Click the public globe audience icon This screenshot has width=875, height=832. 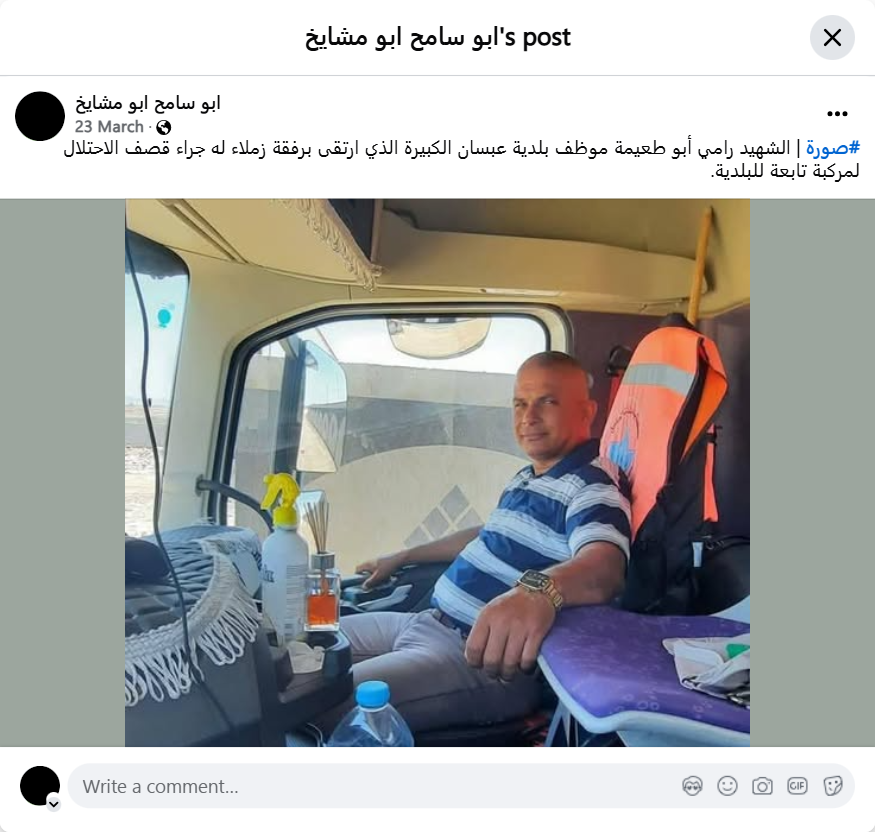click(164, 128)
